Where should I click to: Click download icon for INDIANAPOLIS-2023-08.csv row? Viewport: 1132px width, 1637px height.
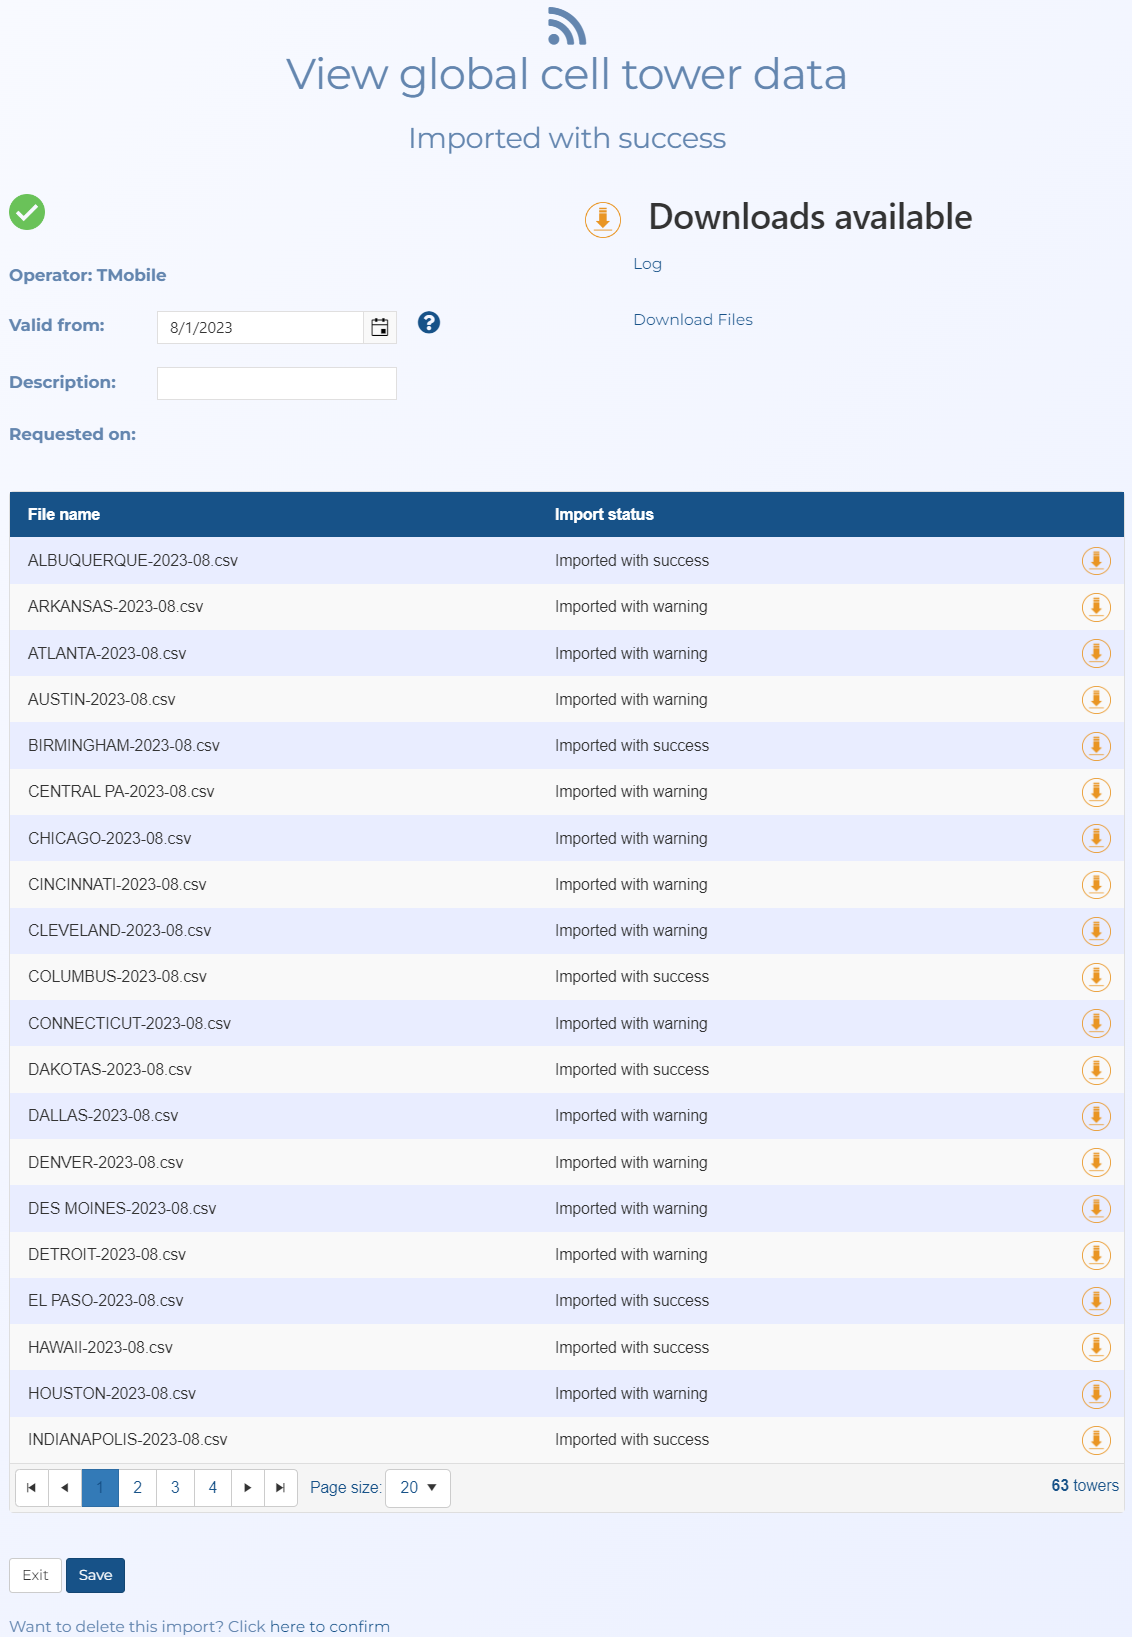coord(1096,1440)
